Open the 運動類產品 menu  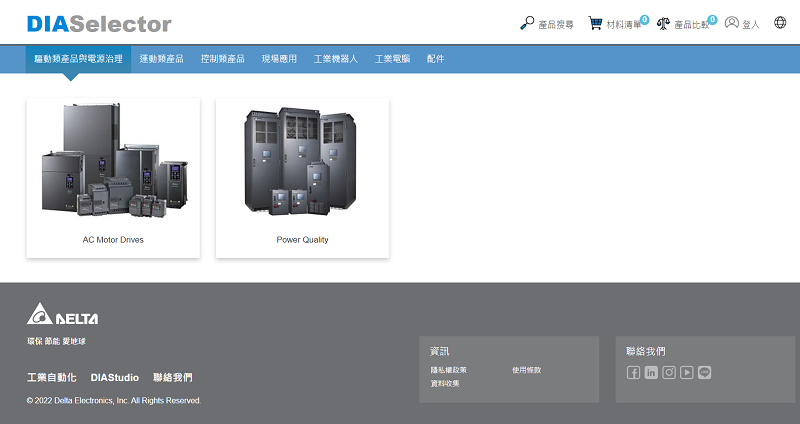162,59
